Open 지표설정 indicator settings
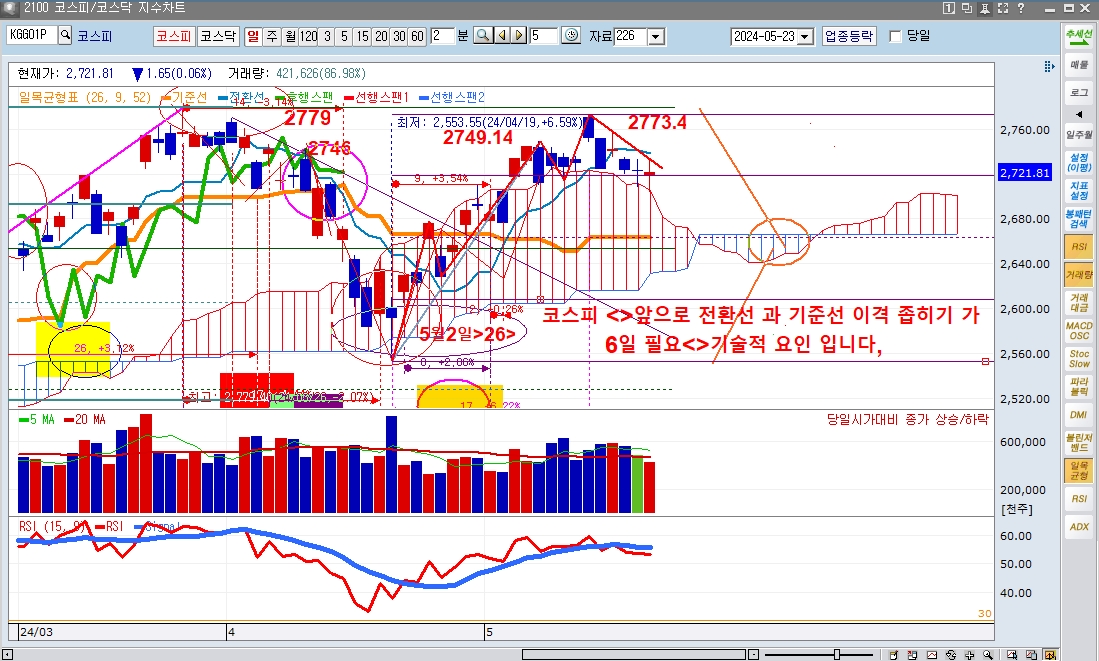 (1079, 191)
